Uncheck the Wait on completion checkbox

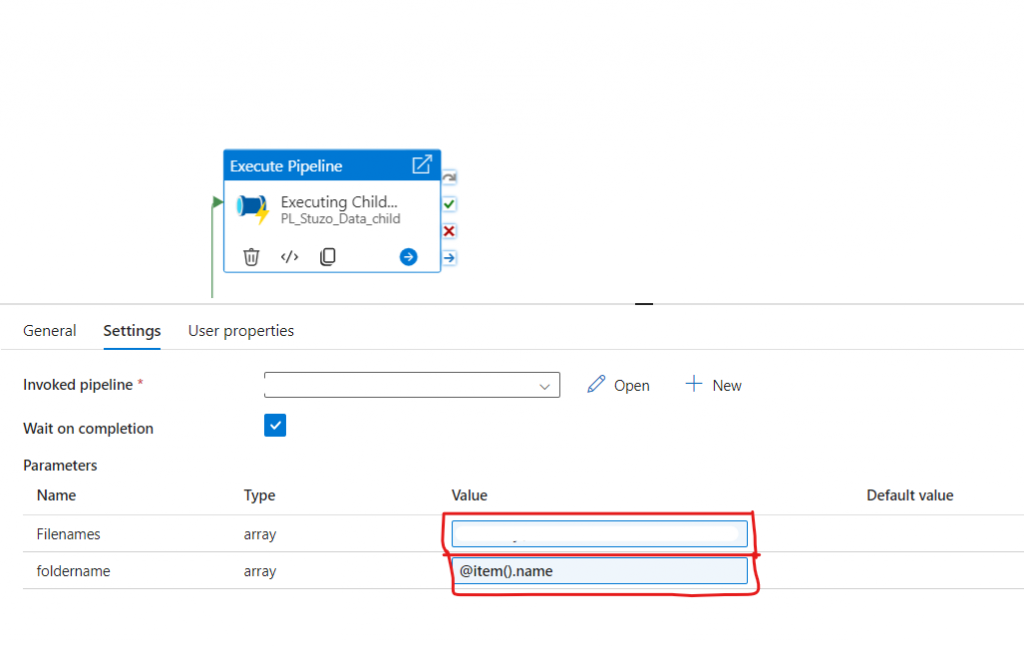click(x=275, y=426)
